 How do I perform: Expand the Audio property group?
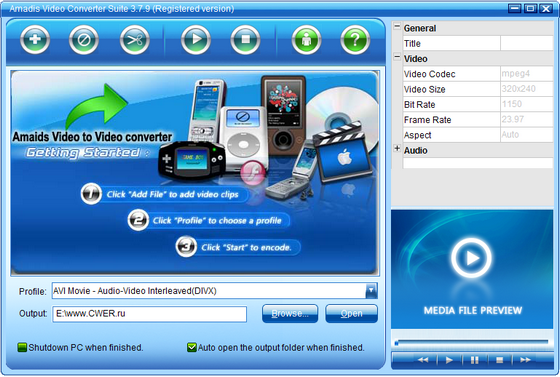click(397, 148)
